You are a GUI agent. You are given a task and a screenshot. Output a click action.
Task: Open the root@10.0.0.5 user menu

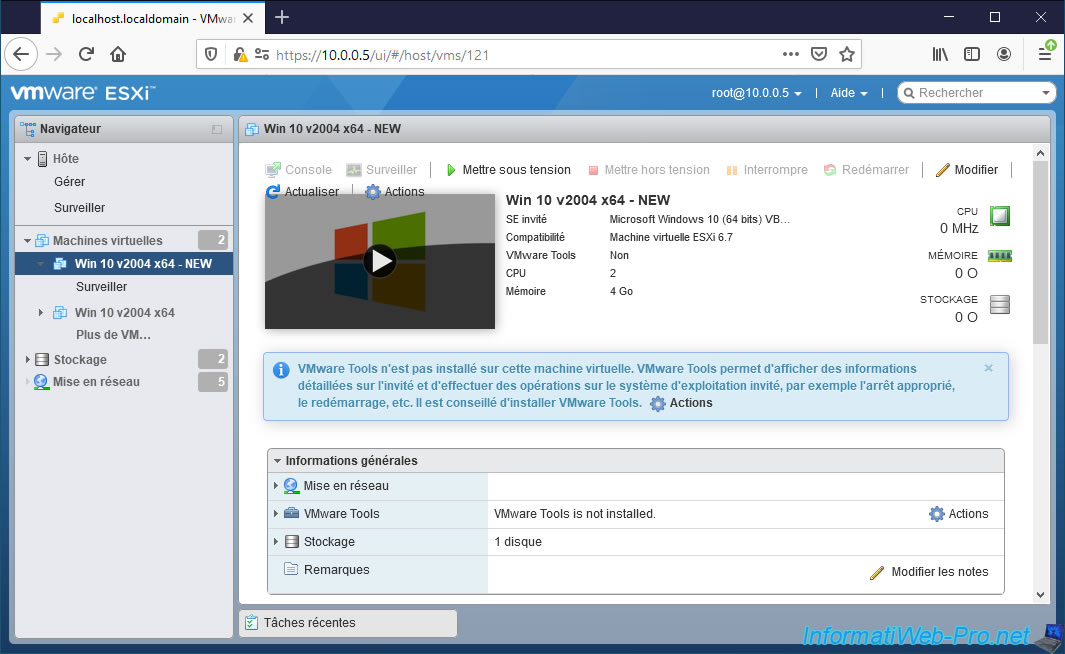pos(757,93)
